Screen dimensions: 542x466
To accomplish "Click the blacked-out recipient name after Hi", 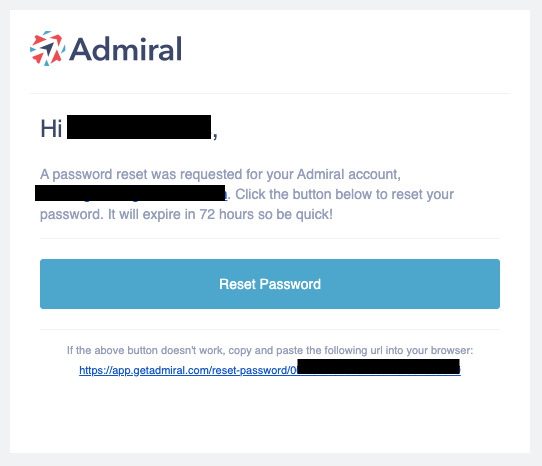I will [139, 127].
